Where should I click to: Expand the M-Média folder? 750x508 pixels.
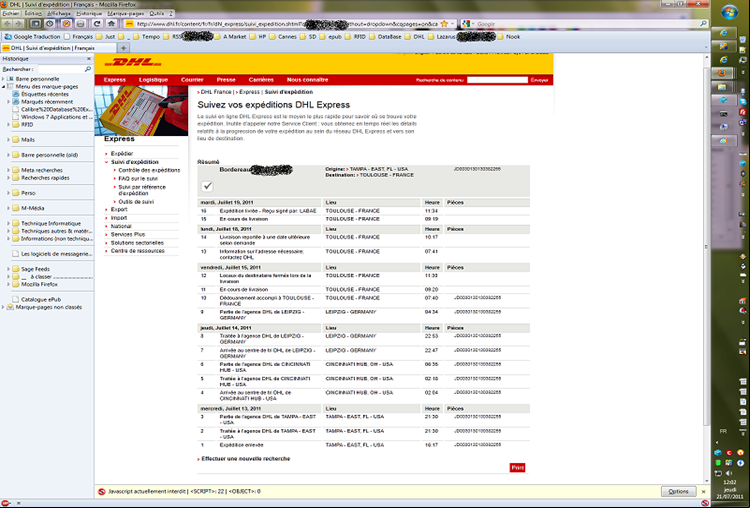(8, 208)
